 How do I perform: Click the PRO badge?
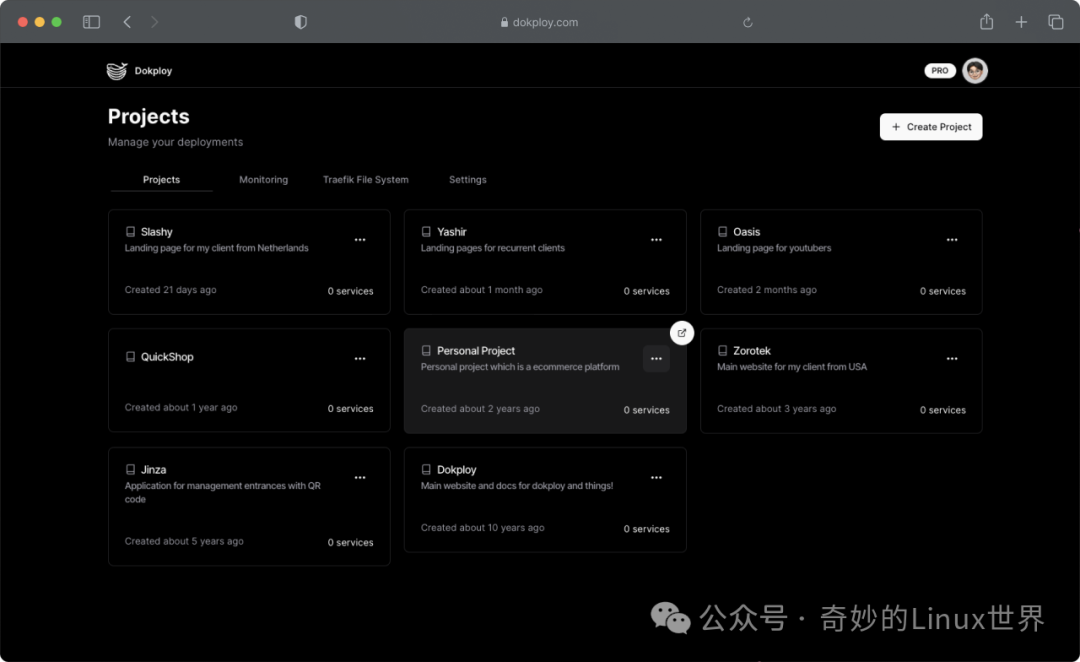939,70
